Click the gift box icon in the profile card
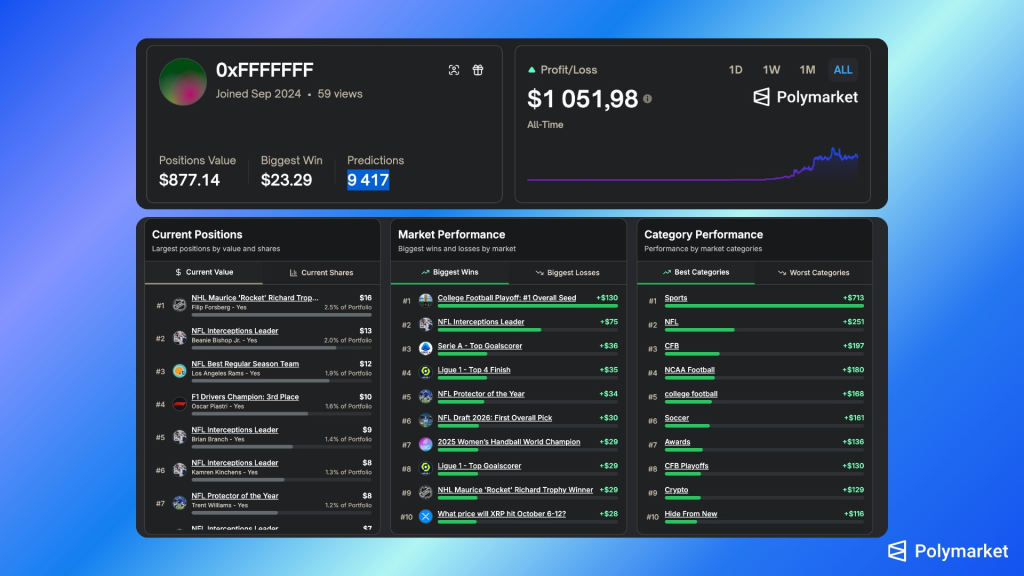 click(478, 70)
